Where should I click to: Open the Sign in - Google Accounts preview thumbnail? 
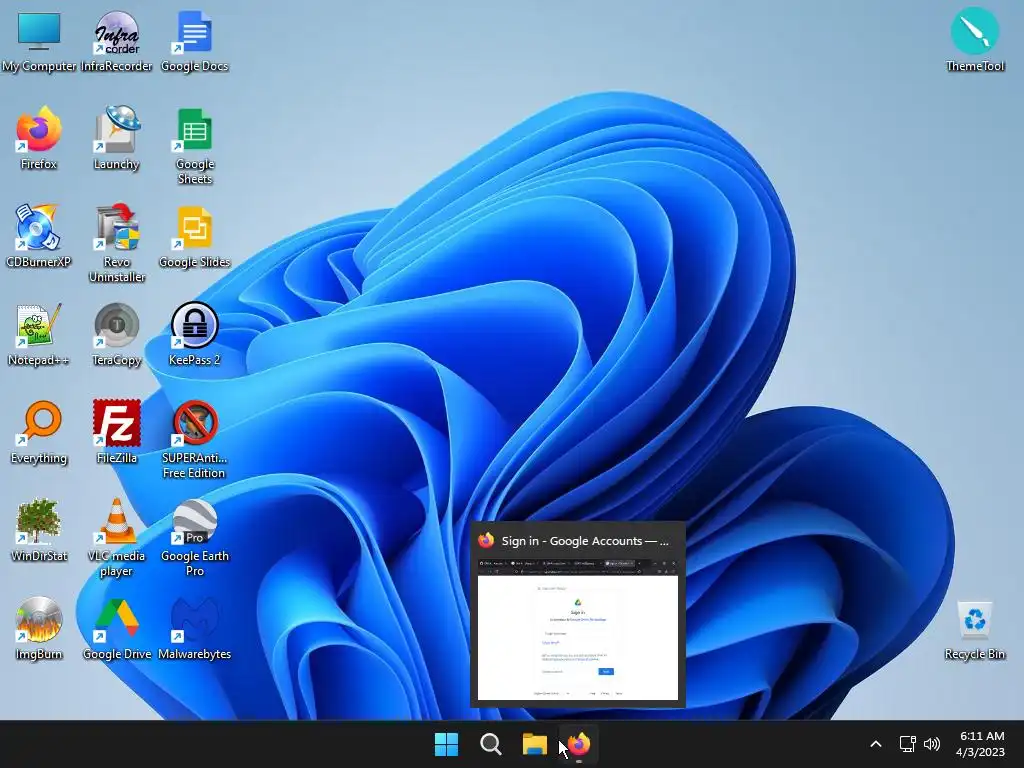578,628
